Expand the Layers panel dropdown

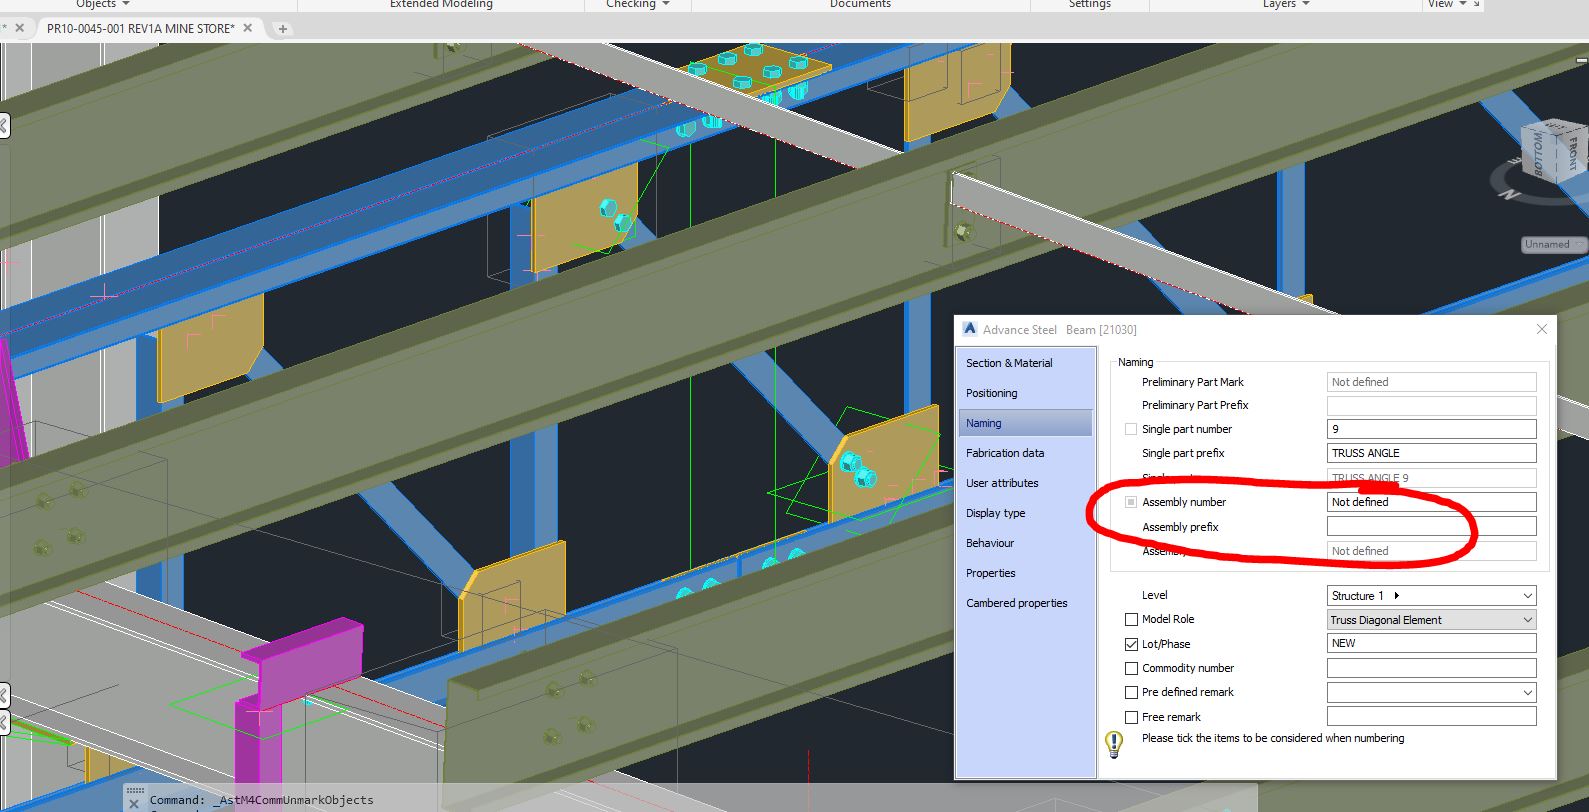coord(1286,4)
